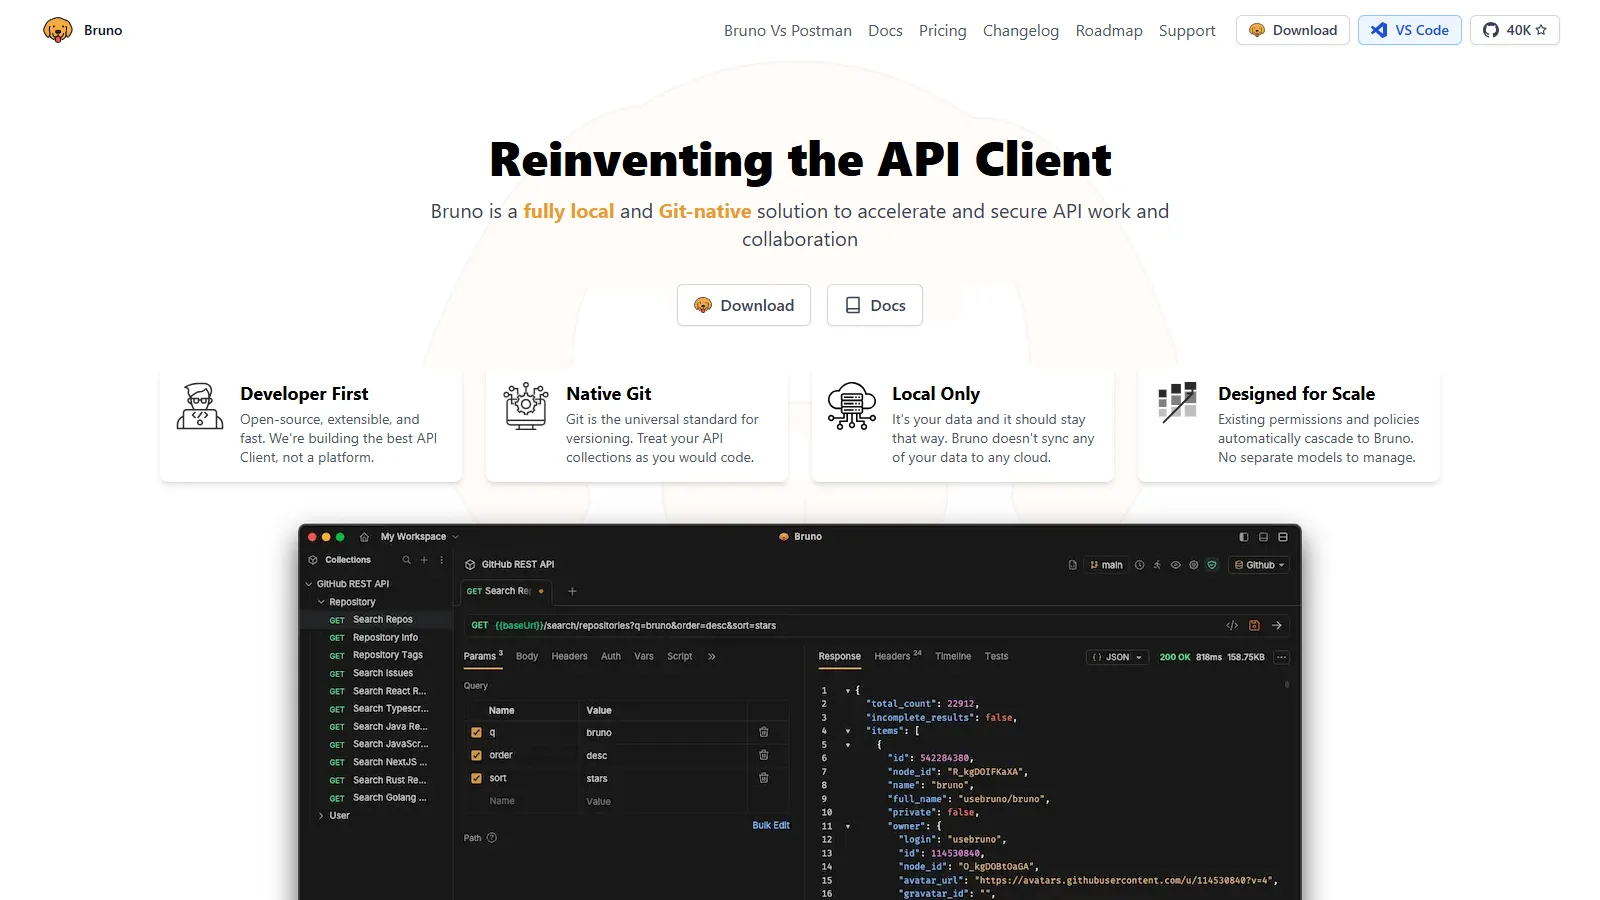Run the collection via the runner icon
The image size is (1600, 900).
(1157, 565)
